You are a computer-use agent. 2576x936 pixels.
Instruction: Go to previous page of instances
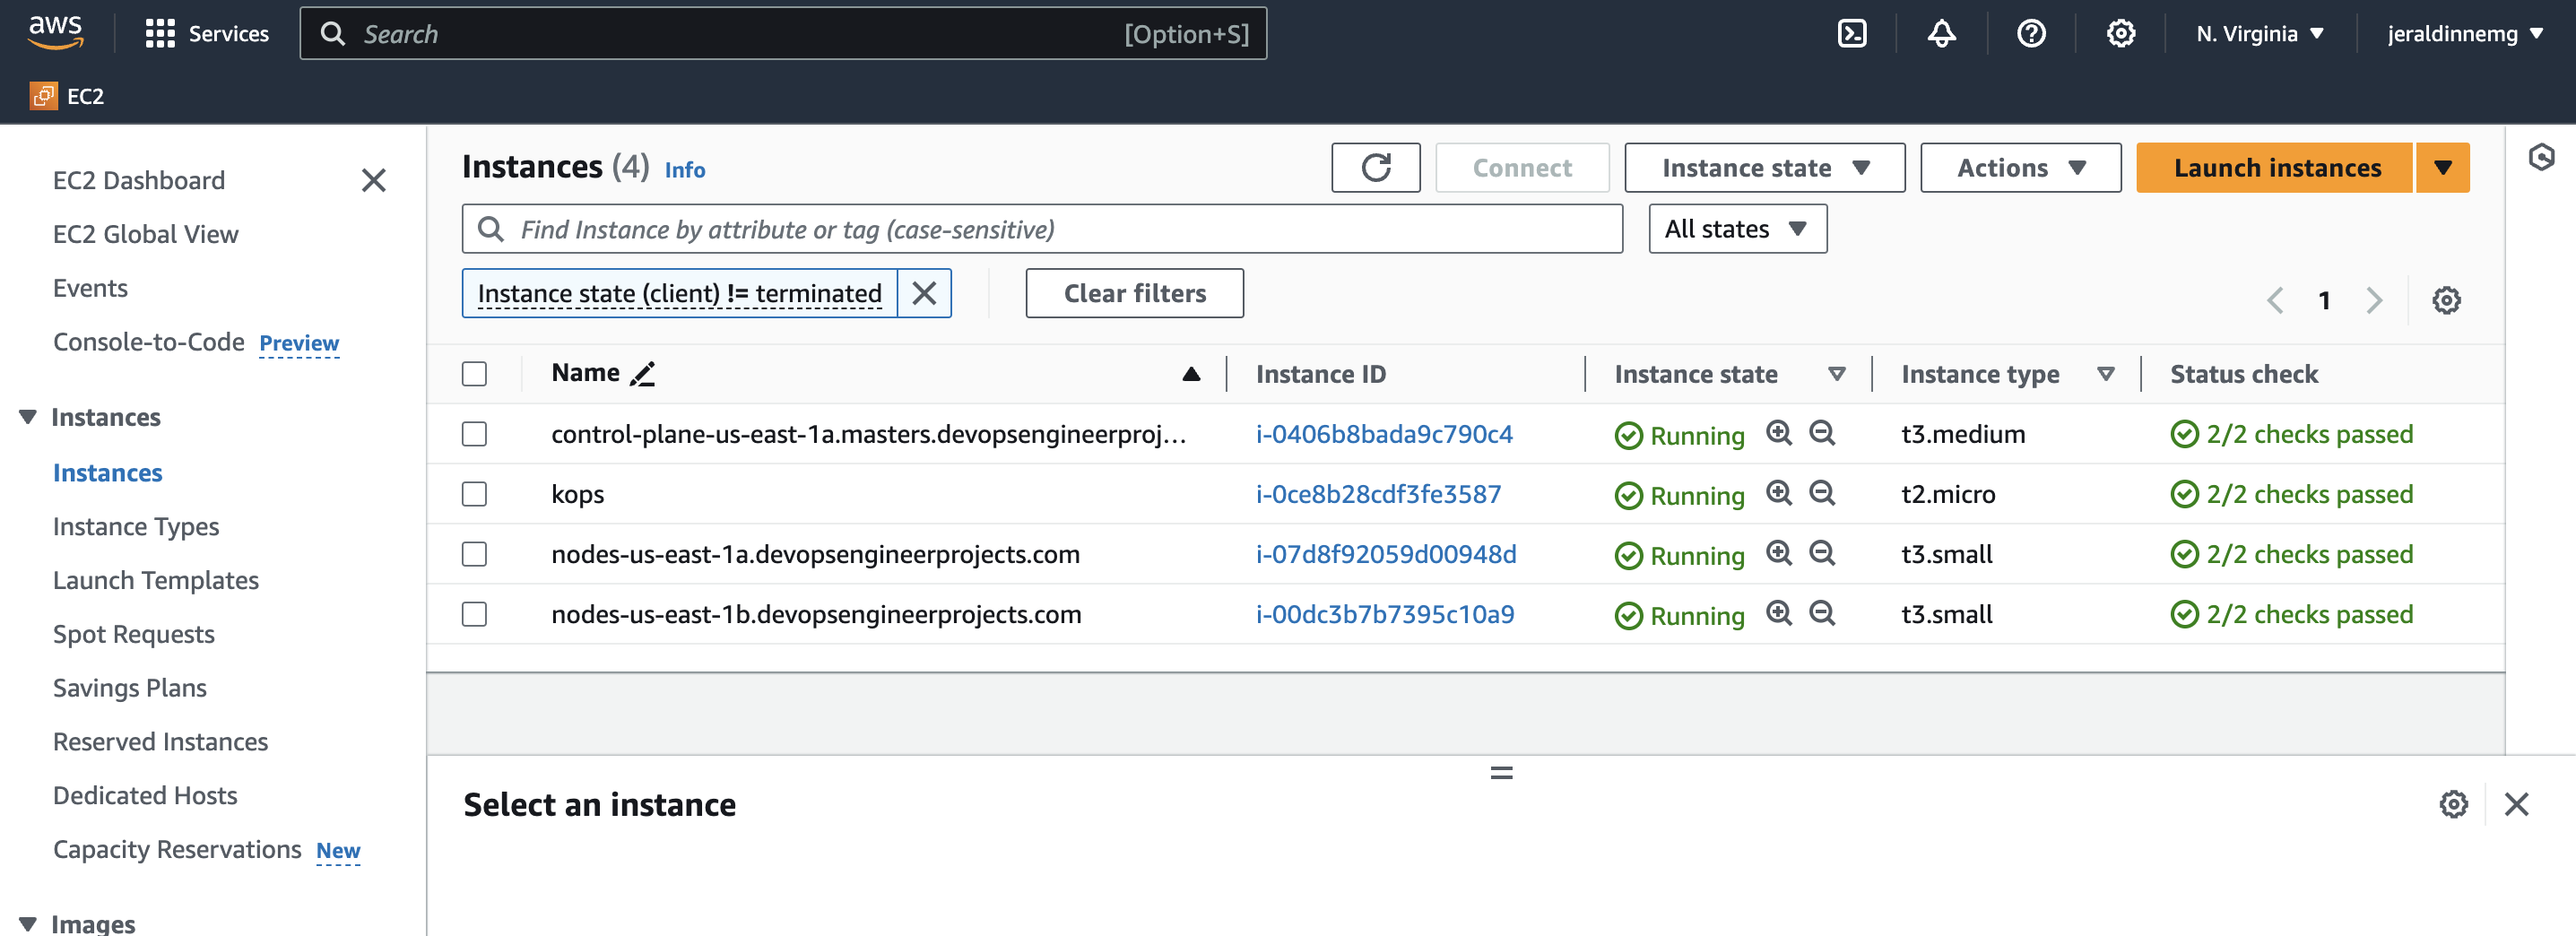click(x=2275, y=300)
